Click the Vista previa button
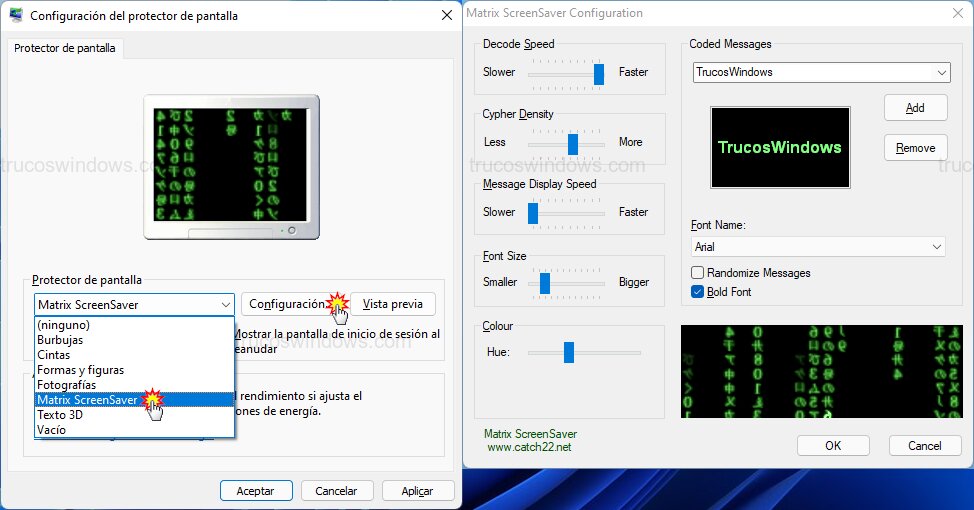 [x=392, y=304]
